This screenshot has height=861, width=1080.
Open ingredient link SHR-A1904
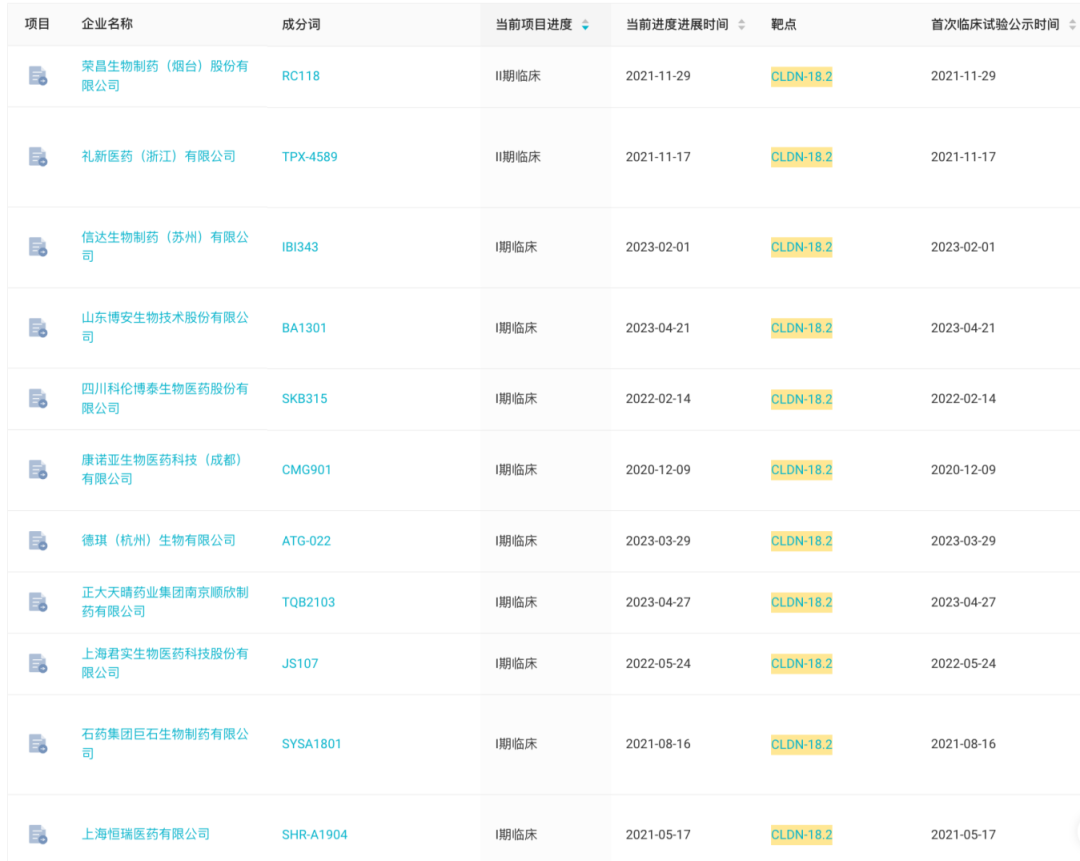point(314,834)
